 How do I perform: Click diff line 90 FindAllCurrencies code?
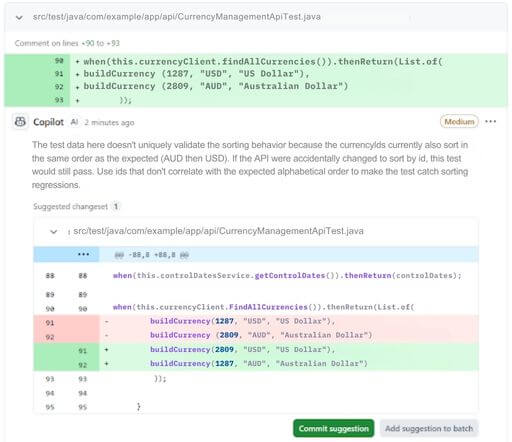point(263,307)
